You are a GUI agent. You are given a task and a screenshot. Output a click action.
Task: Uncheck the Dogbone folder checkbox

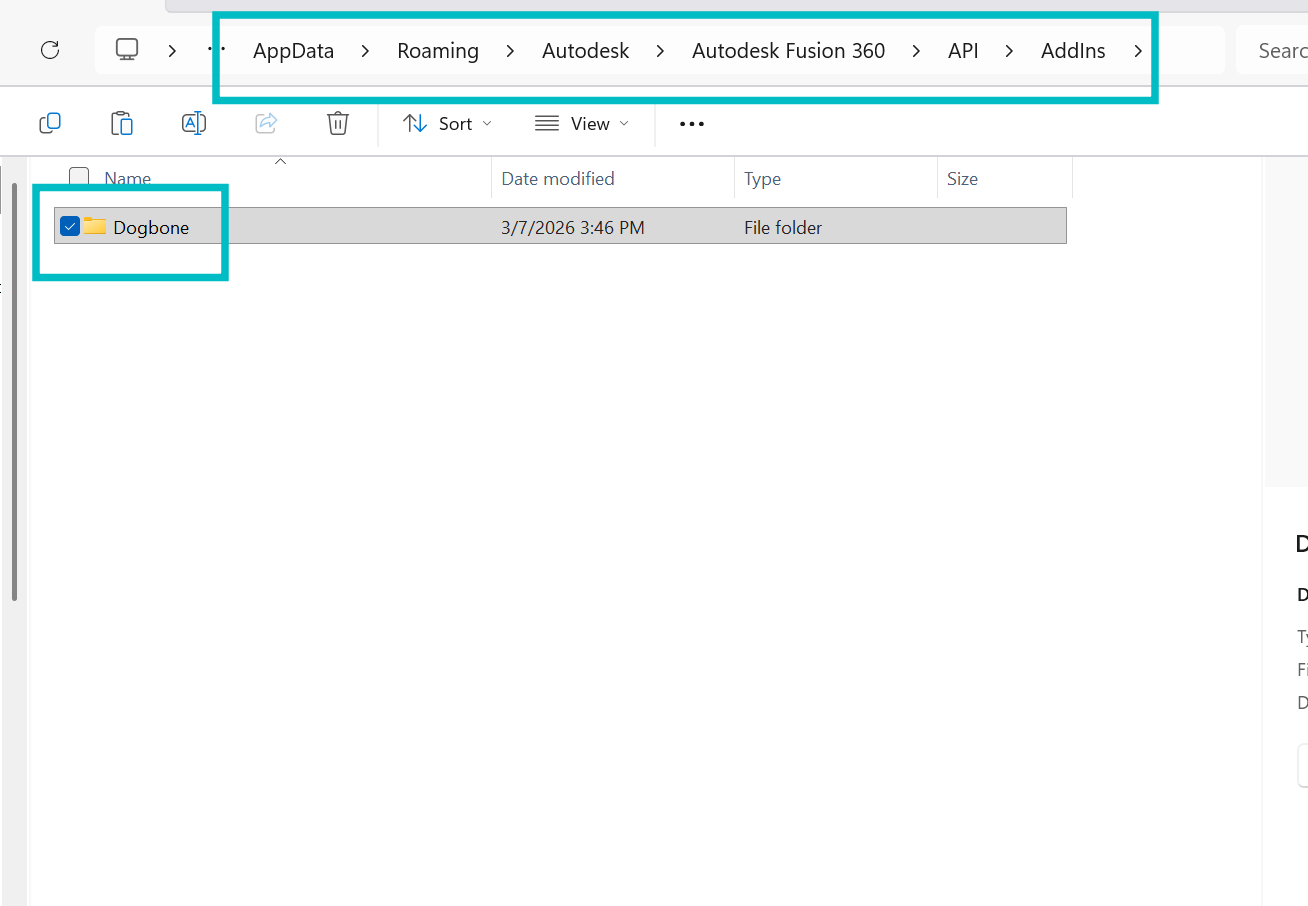[x=70, y=226]
